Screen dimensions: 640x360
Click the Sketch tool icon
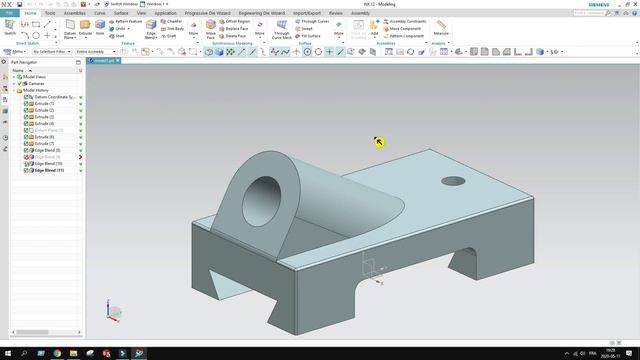click(x=10, y=25)
